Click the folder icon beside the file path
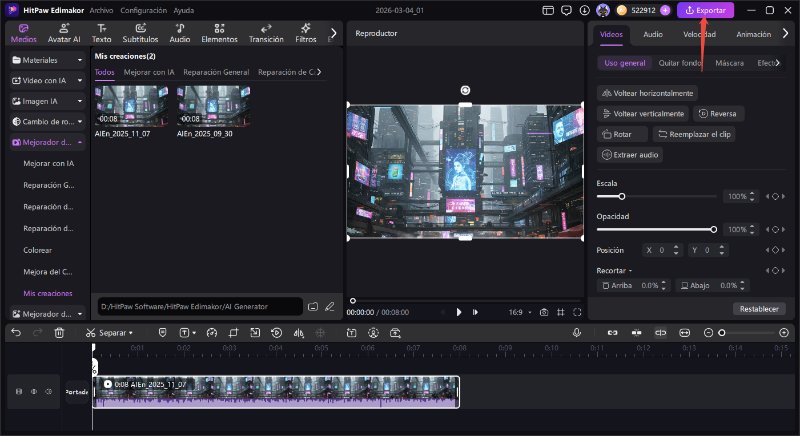 pyautogui.click(x=313, y=306)
